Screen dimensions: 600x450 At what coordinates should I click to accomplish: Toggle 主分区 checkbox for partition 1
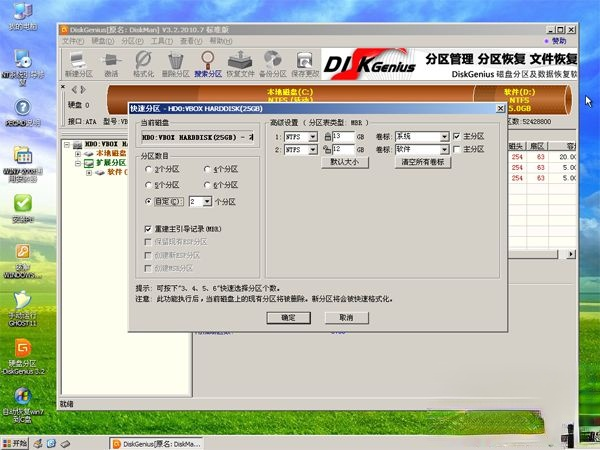457,136
